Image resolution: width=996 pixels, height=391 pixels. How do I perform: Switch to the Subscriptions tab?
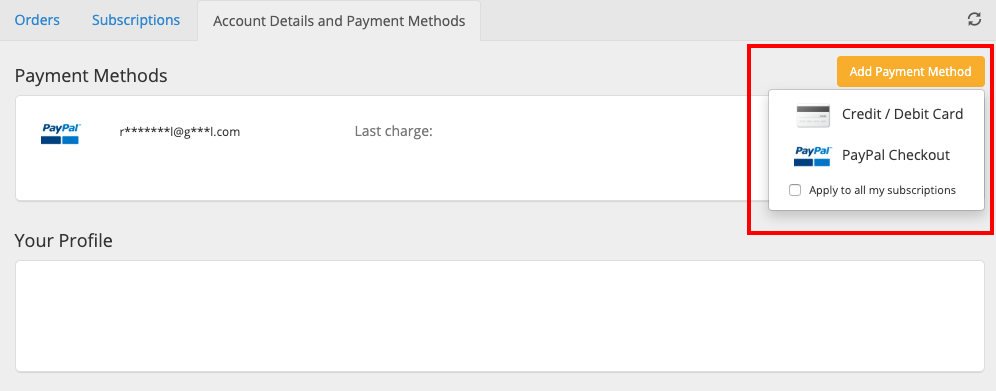(x=136, y=20)
